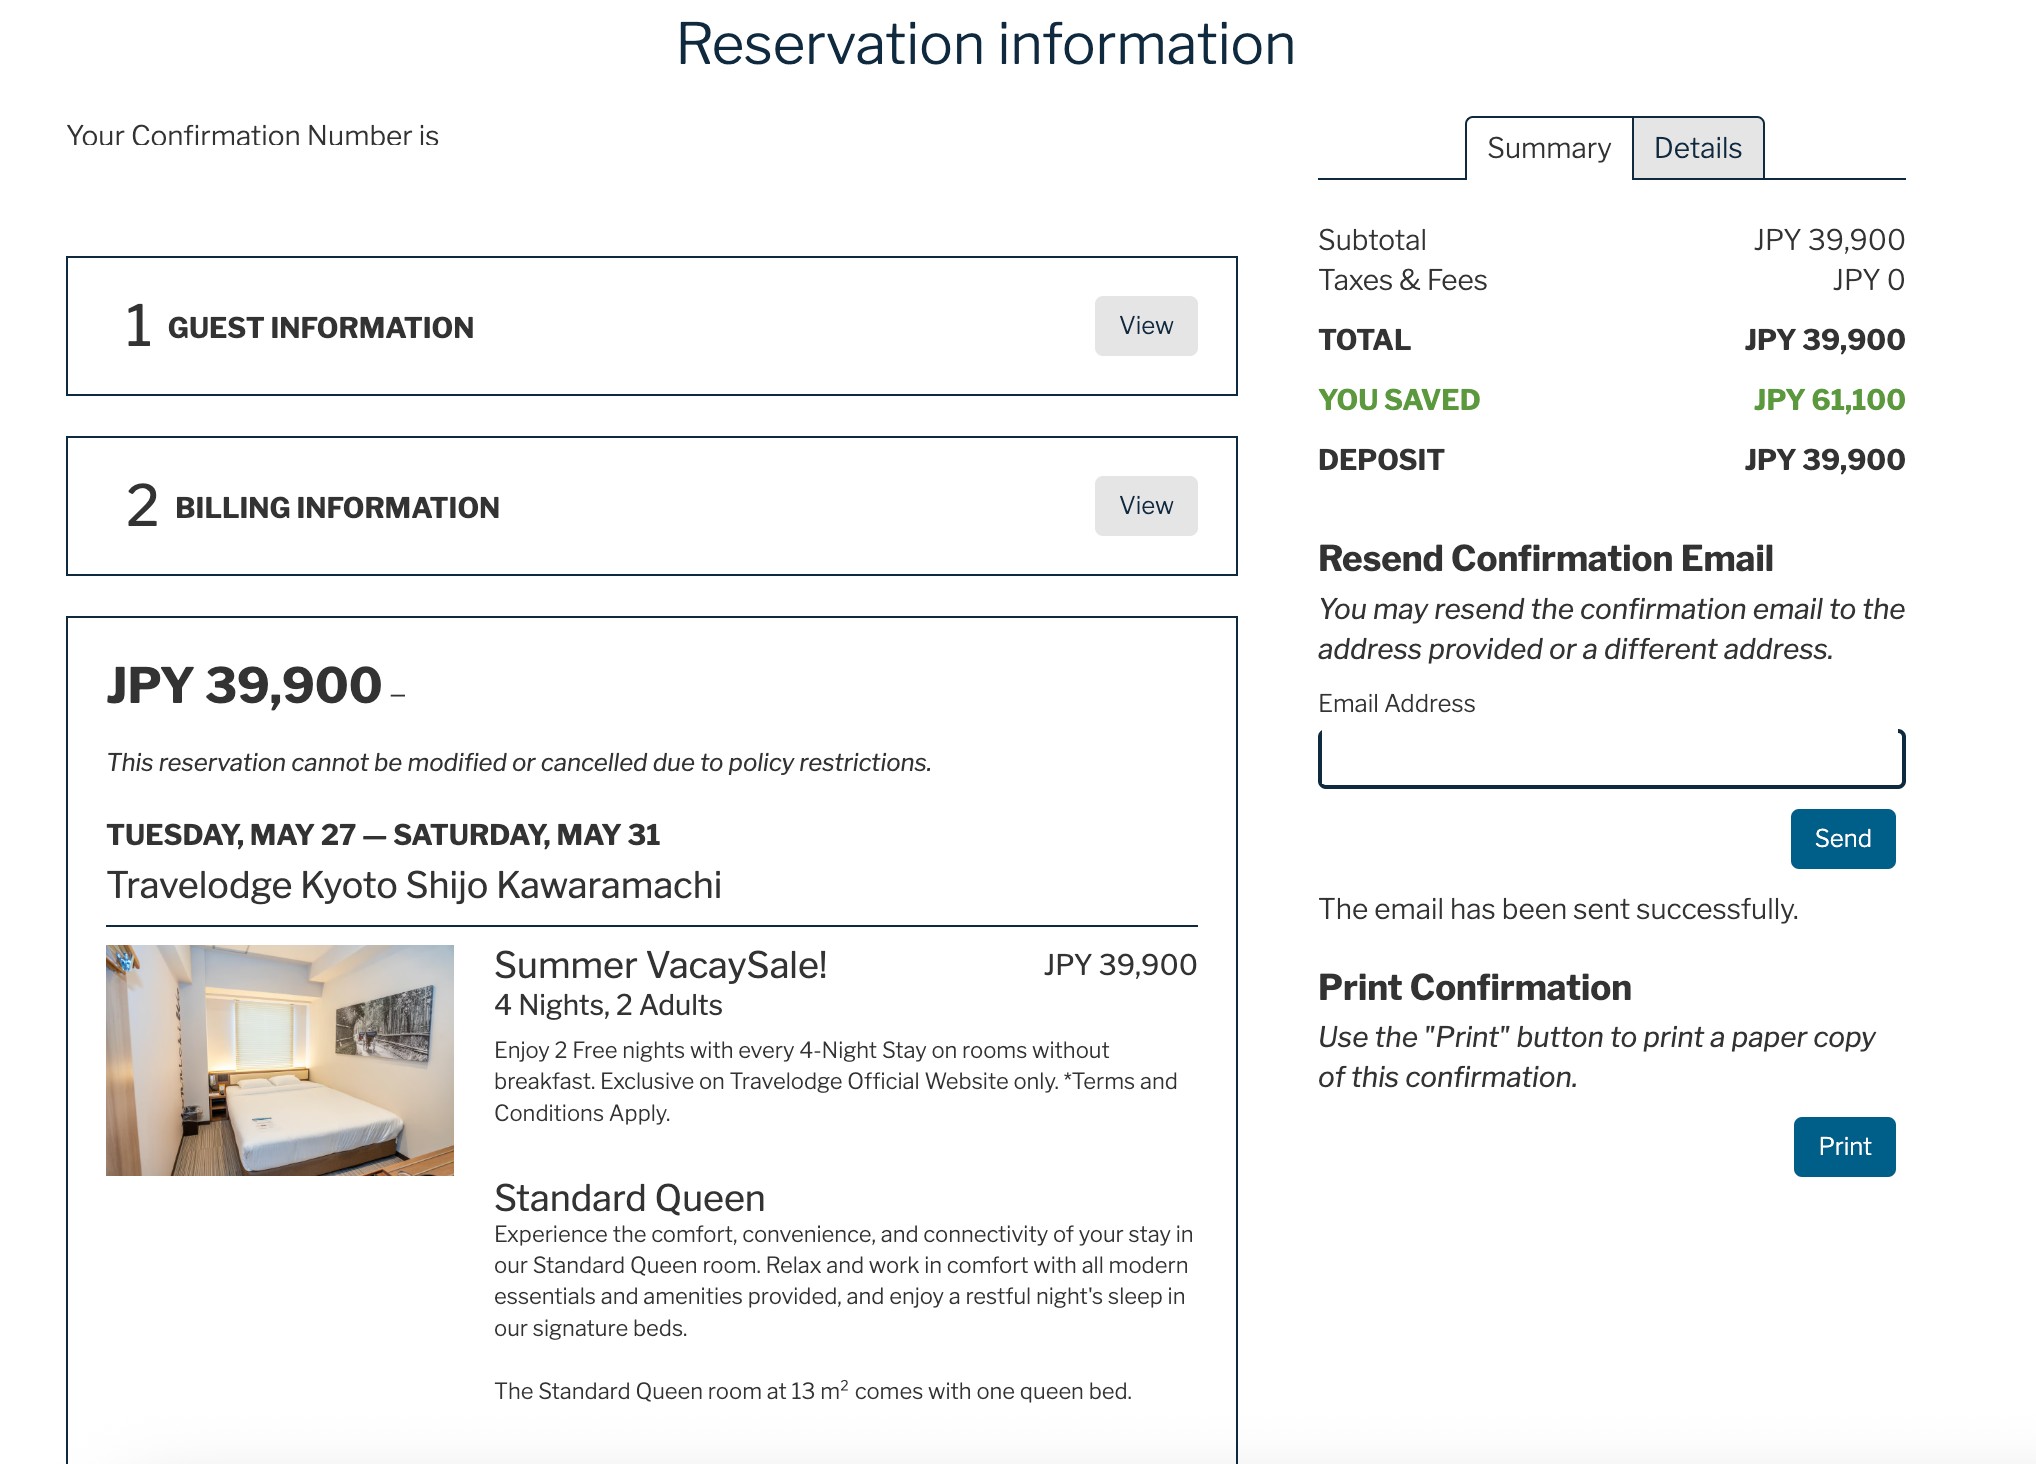The height and width of the screenshot is (1464, 2036).
Task: Send the confirmation email
Action: tap(1843, 839)
